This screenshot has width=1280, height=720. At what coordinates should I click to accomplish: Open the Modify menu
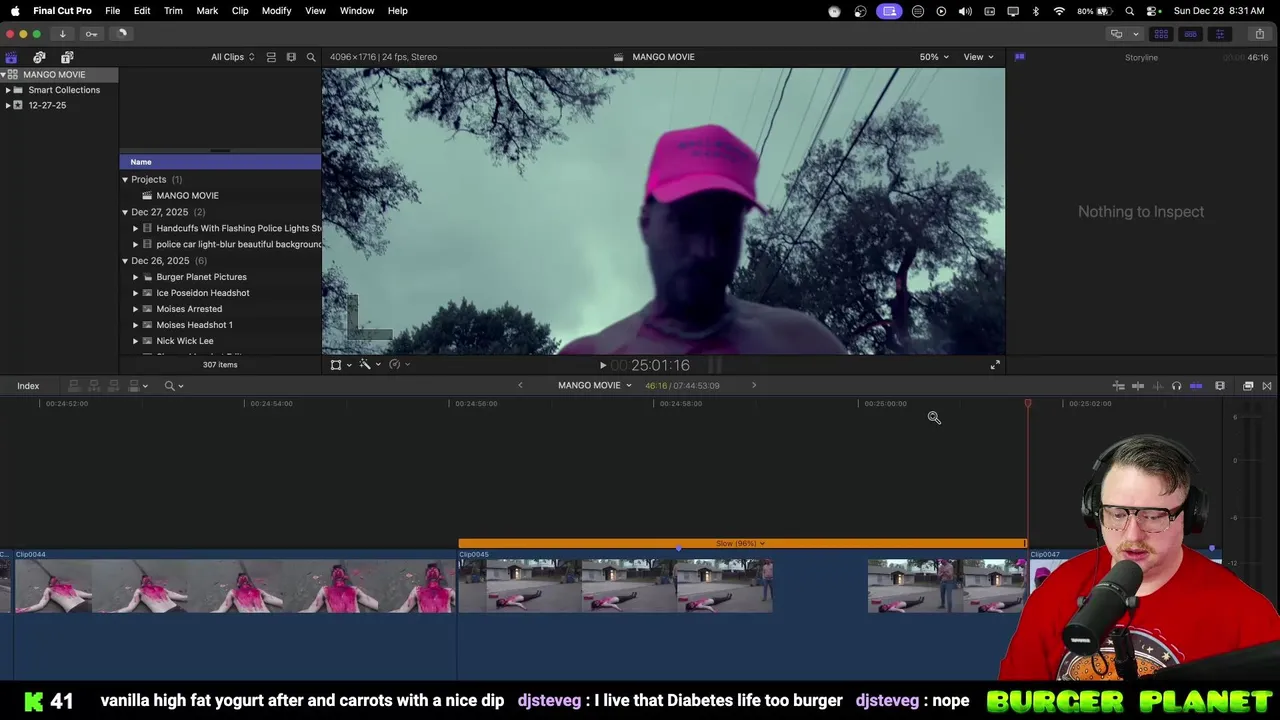point(277,11)
